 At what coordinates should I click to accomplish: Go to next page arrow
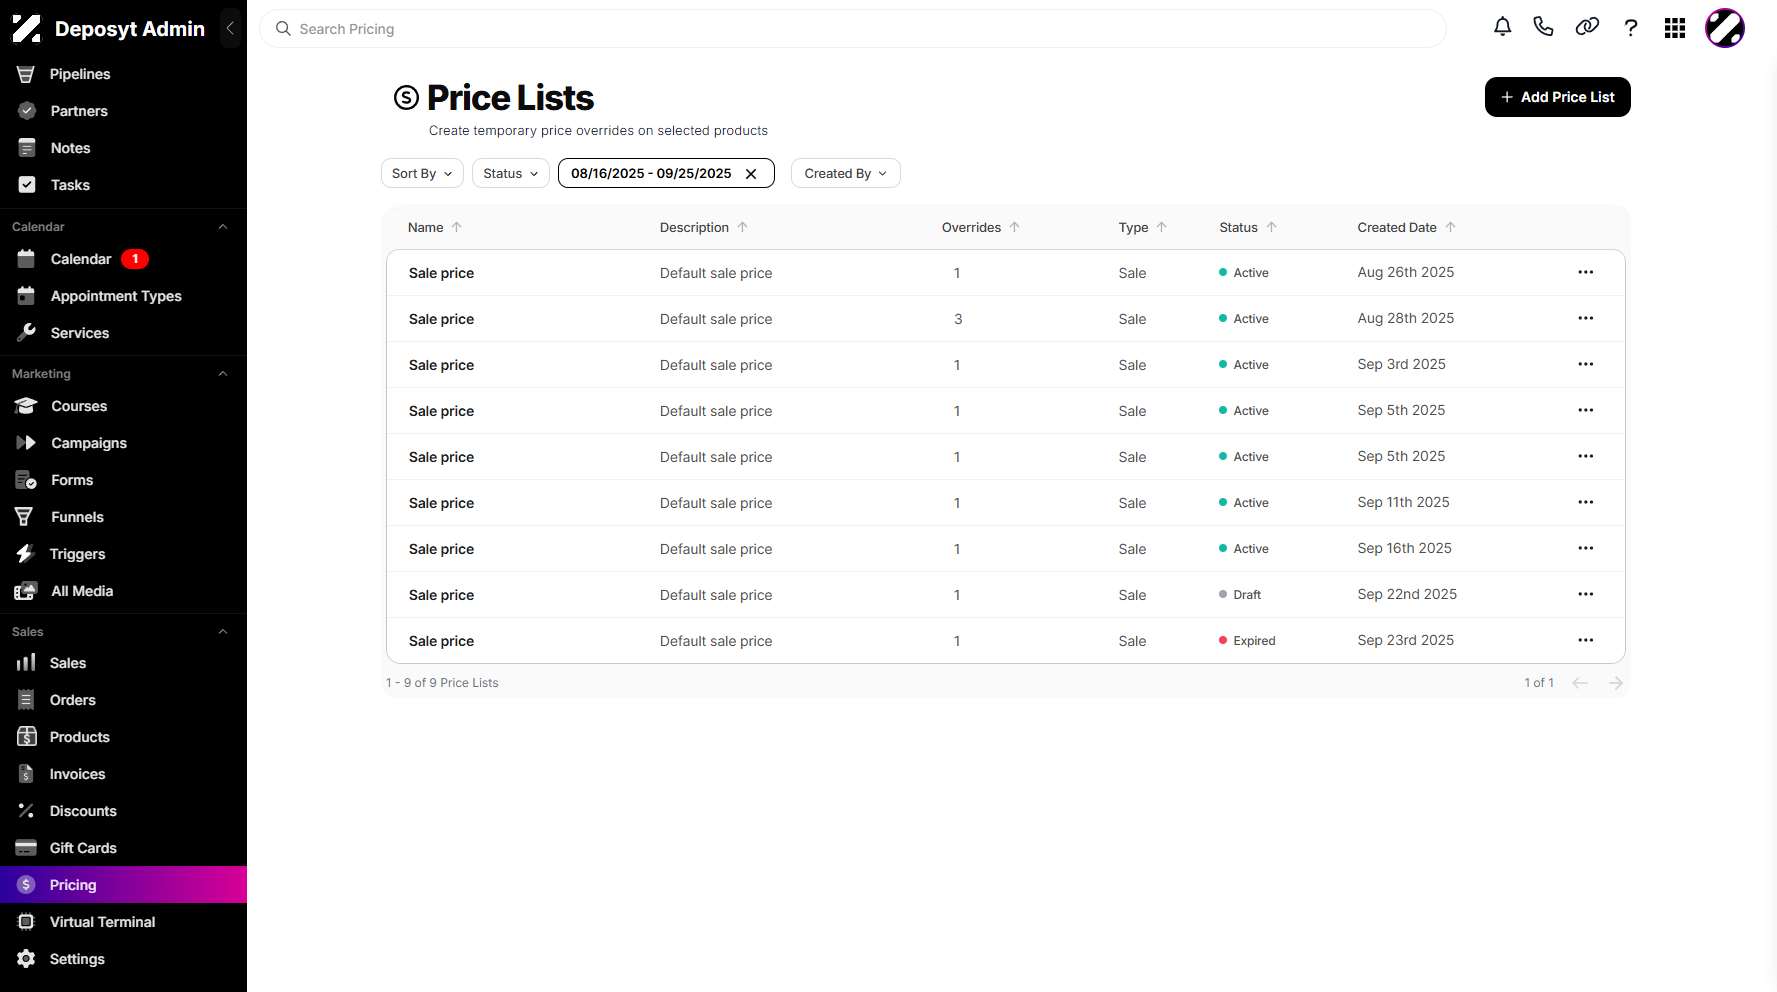1616,683
